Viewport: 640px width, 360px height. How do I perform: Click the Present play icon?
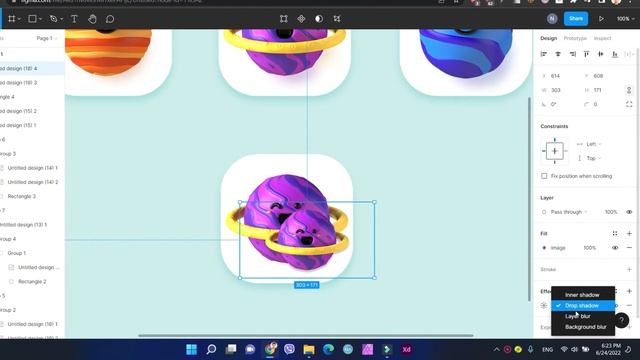(601, 19)
